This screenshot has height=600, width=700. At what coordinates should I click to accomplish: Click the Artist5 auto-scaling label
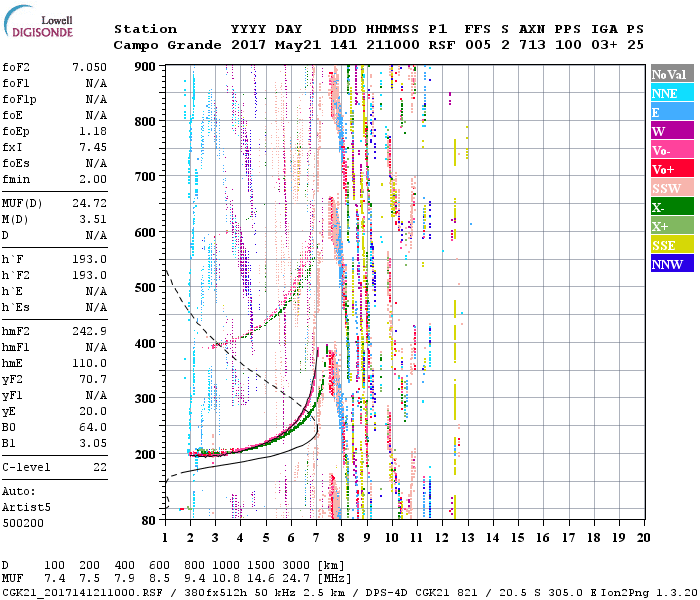pos(26,508)
